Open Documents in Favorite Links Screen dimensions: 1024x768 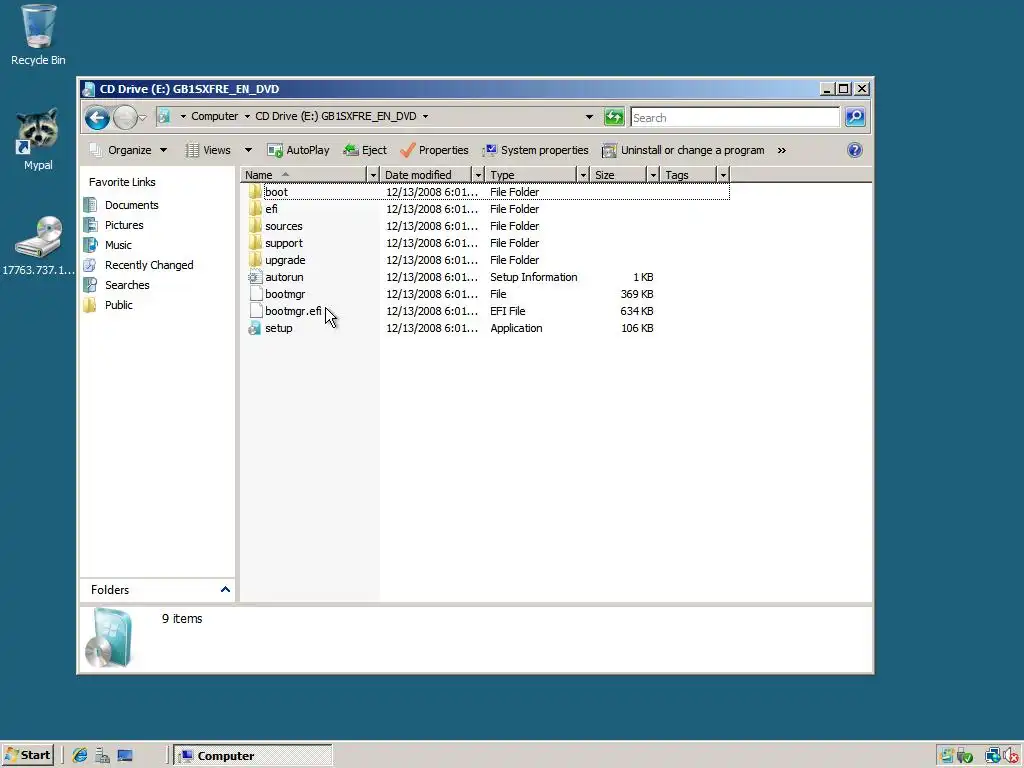coord(121,205)
